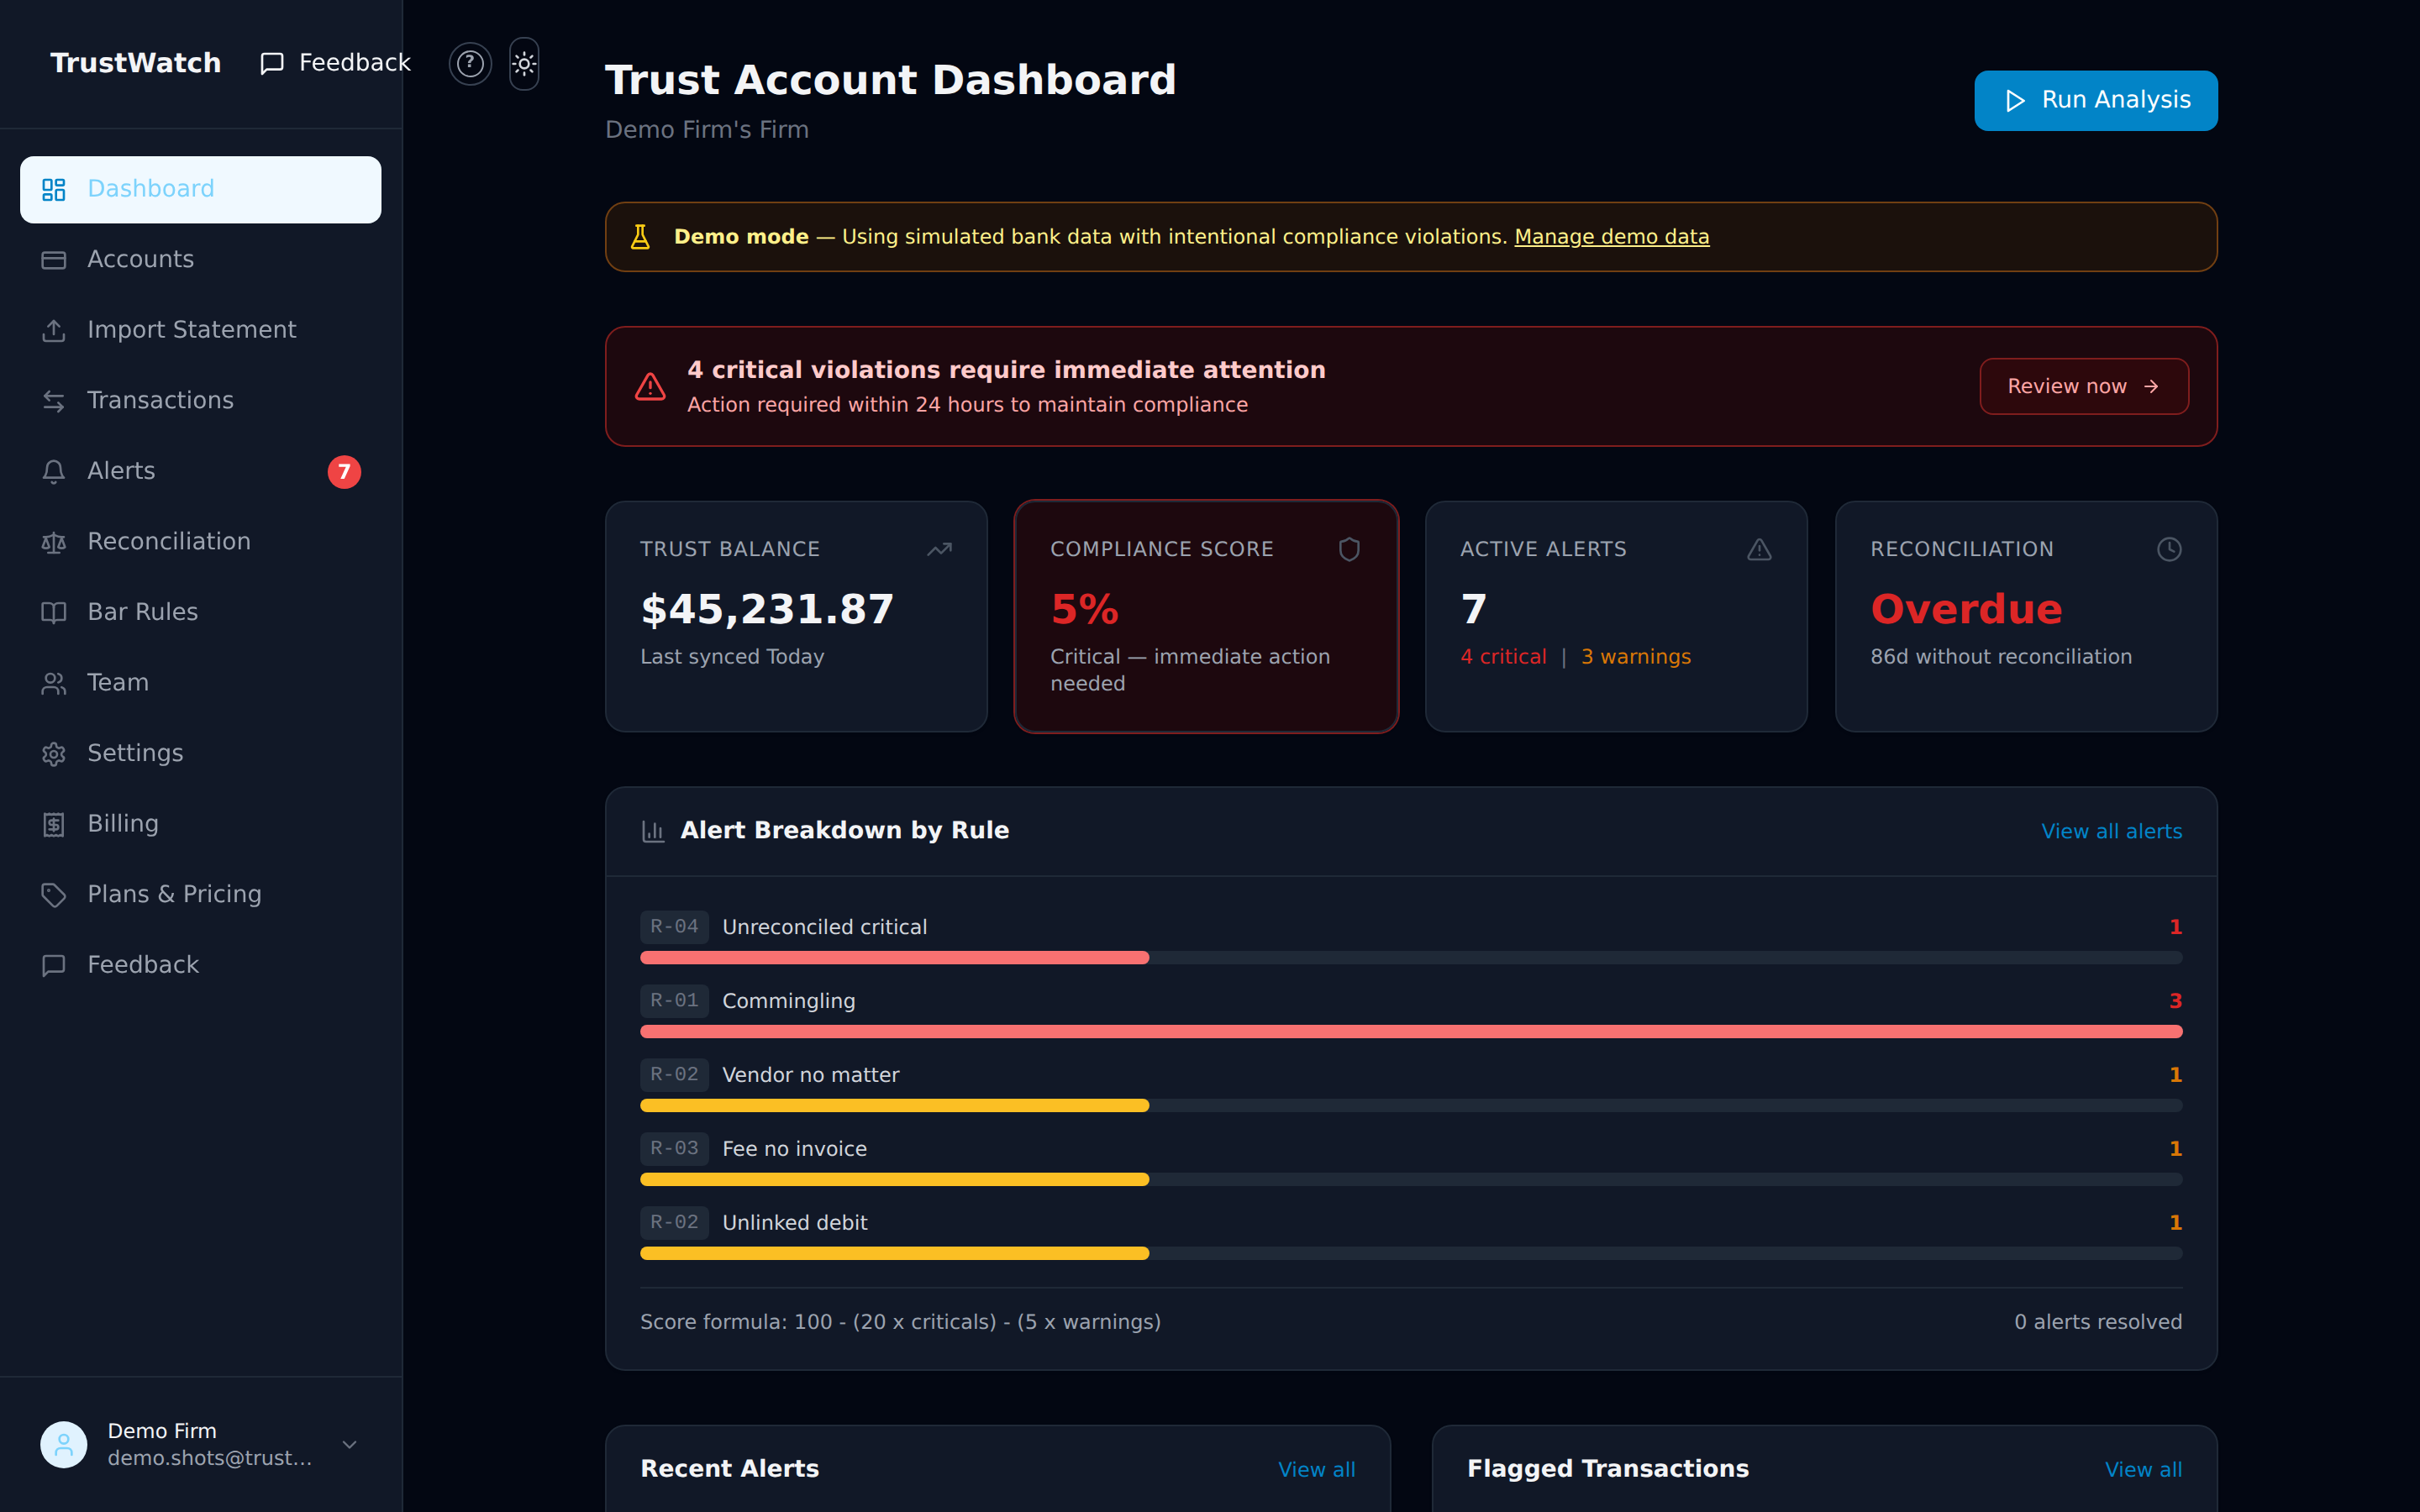Click the shield icon on Compliance Score card

(1349, 549)
